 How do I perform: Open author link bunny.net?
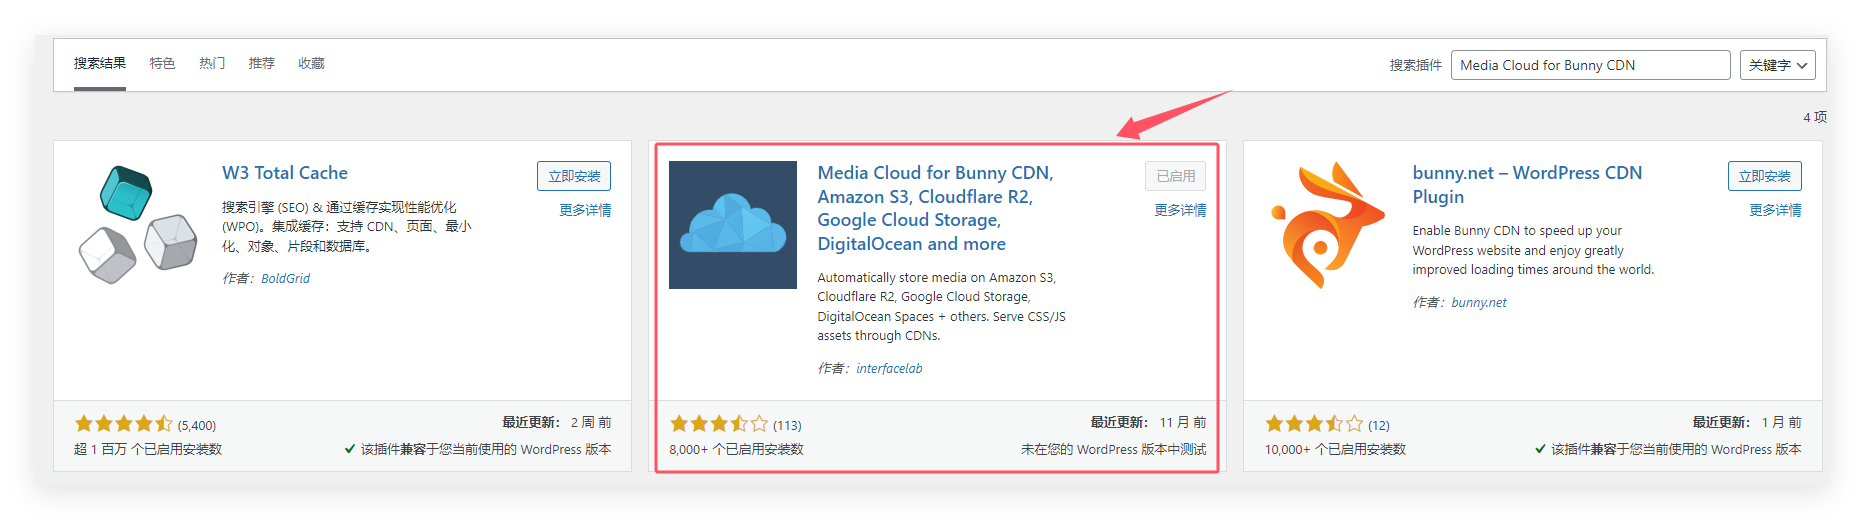1479,302
